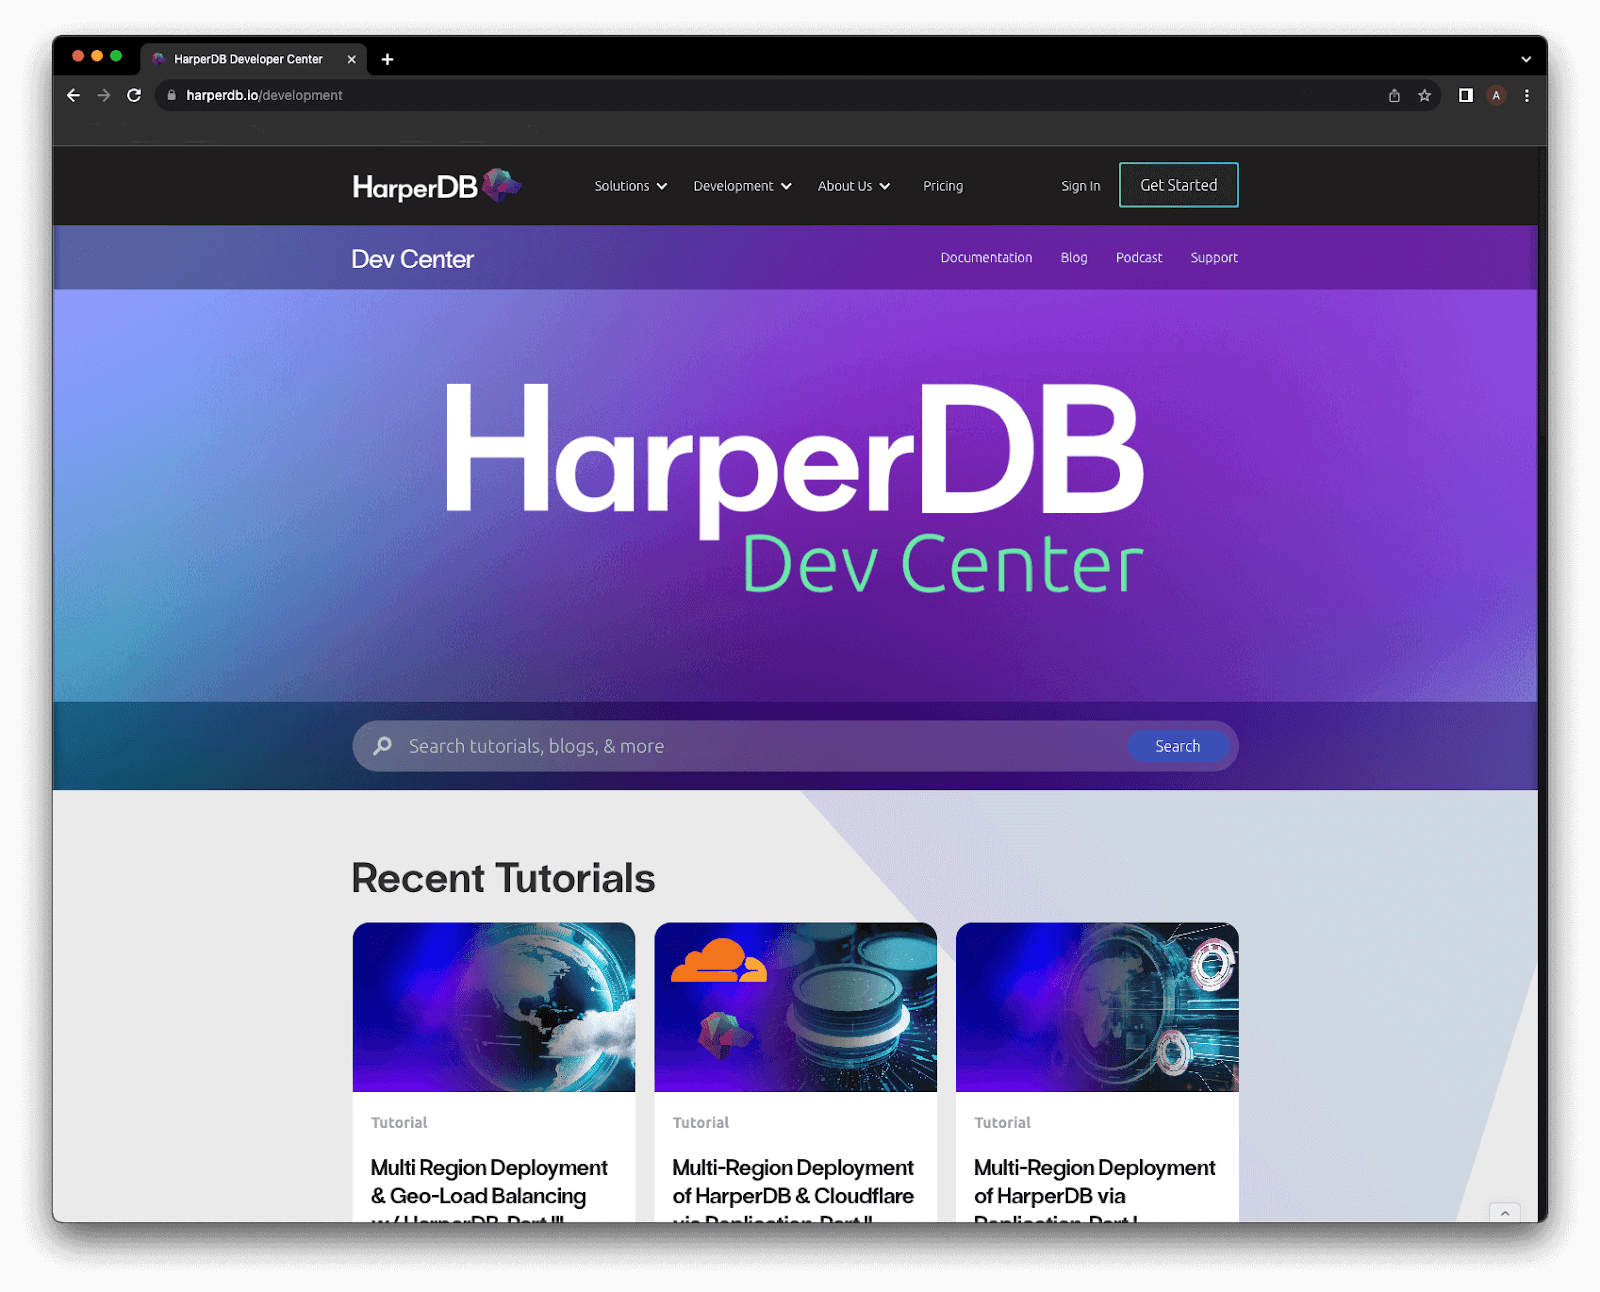Click the scroll-to-top arrow button
This screenshot has width=1600, height=1292.
point(1505,1212)
